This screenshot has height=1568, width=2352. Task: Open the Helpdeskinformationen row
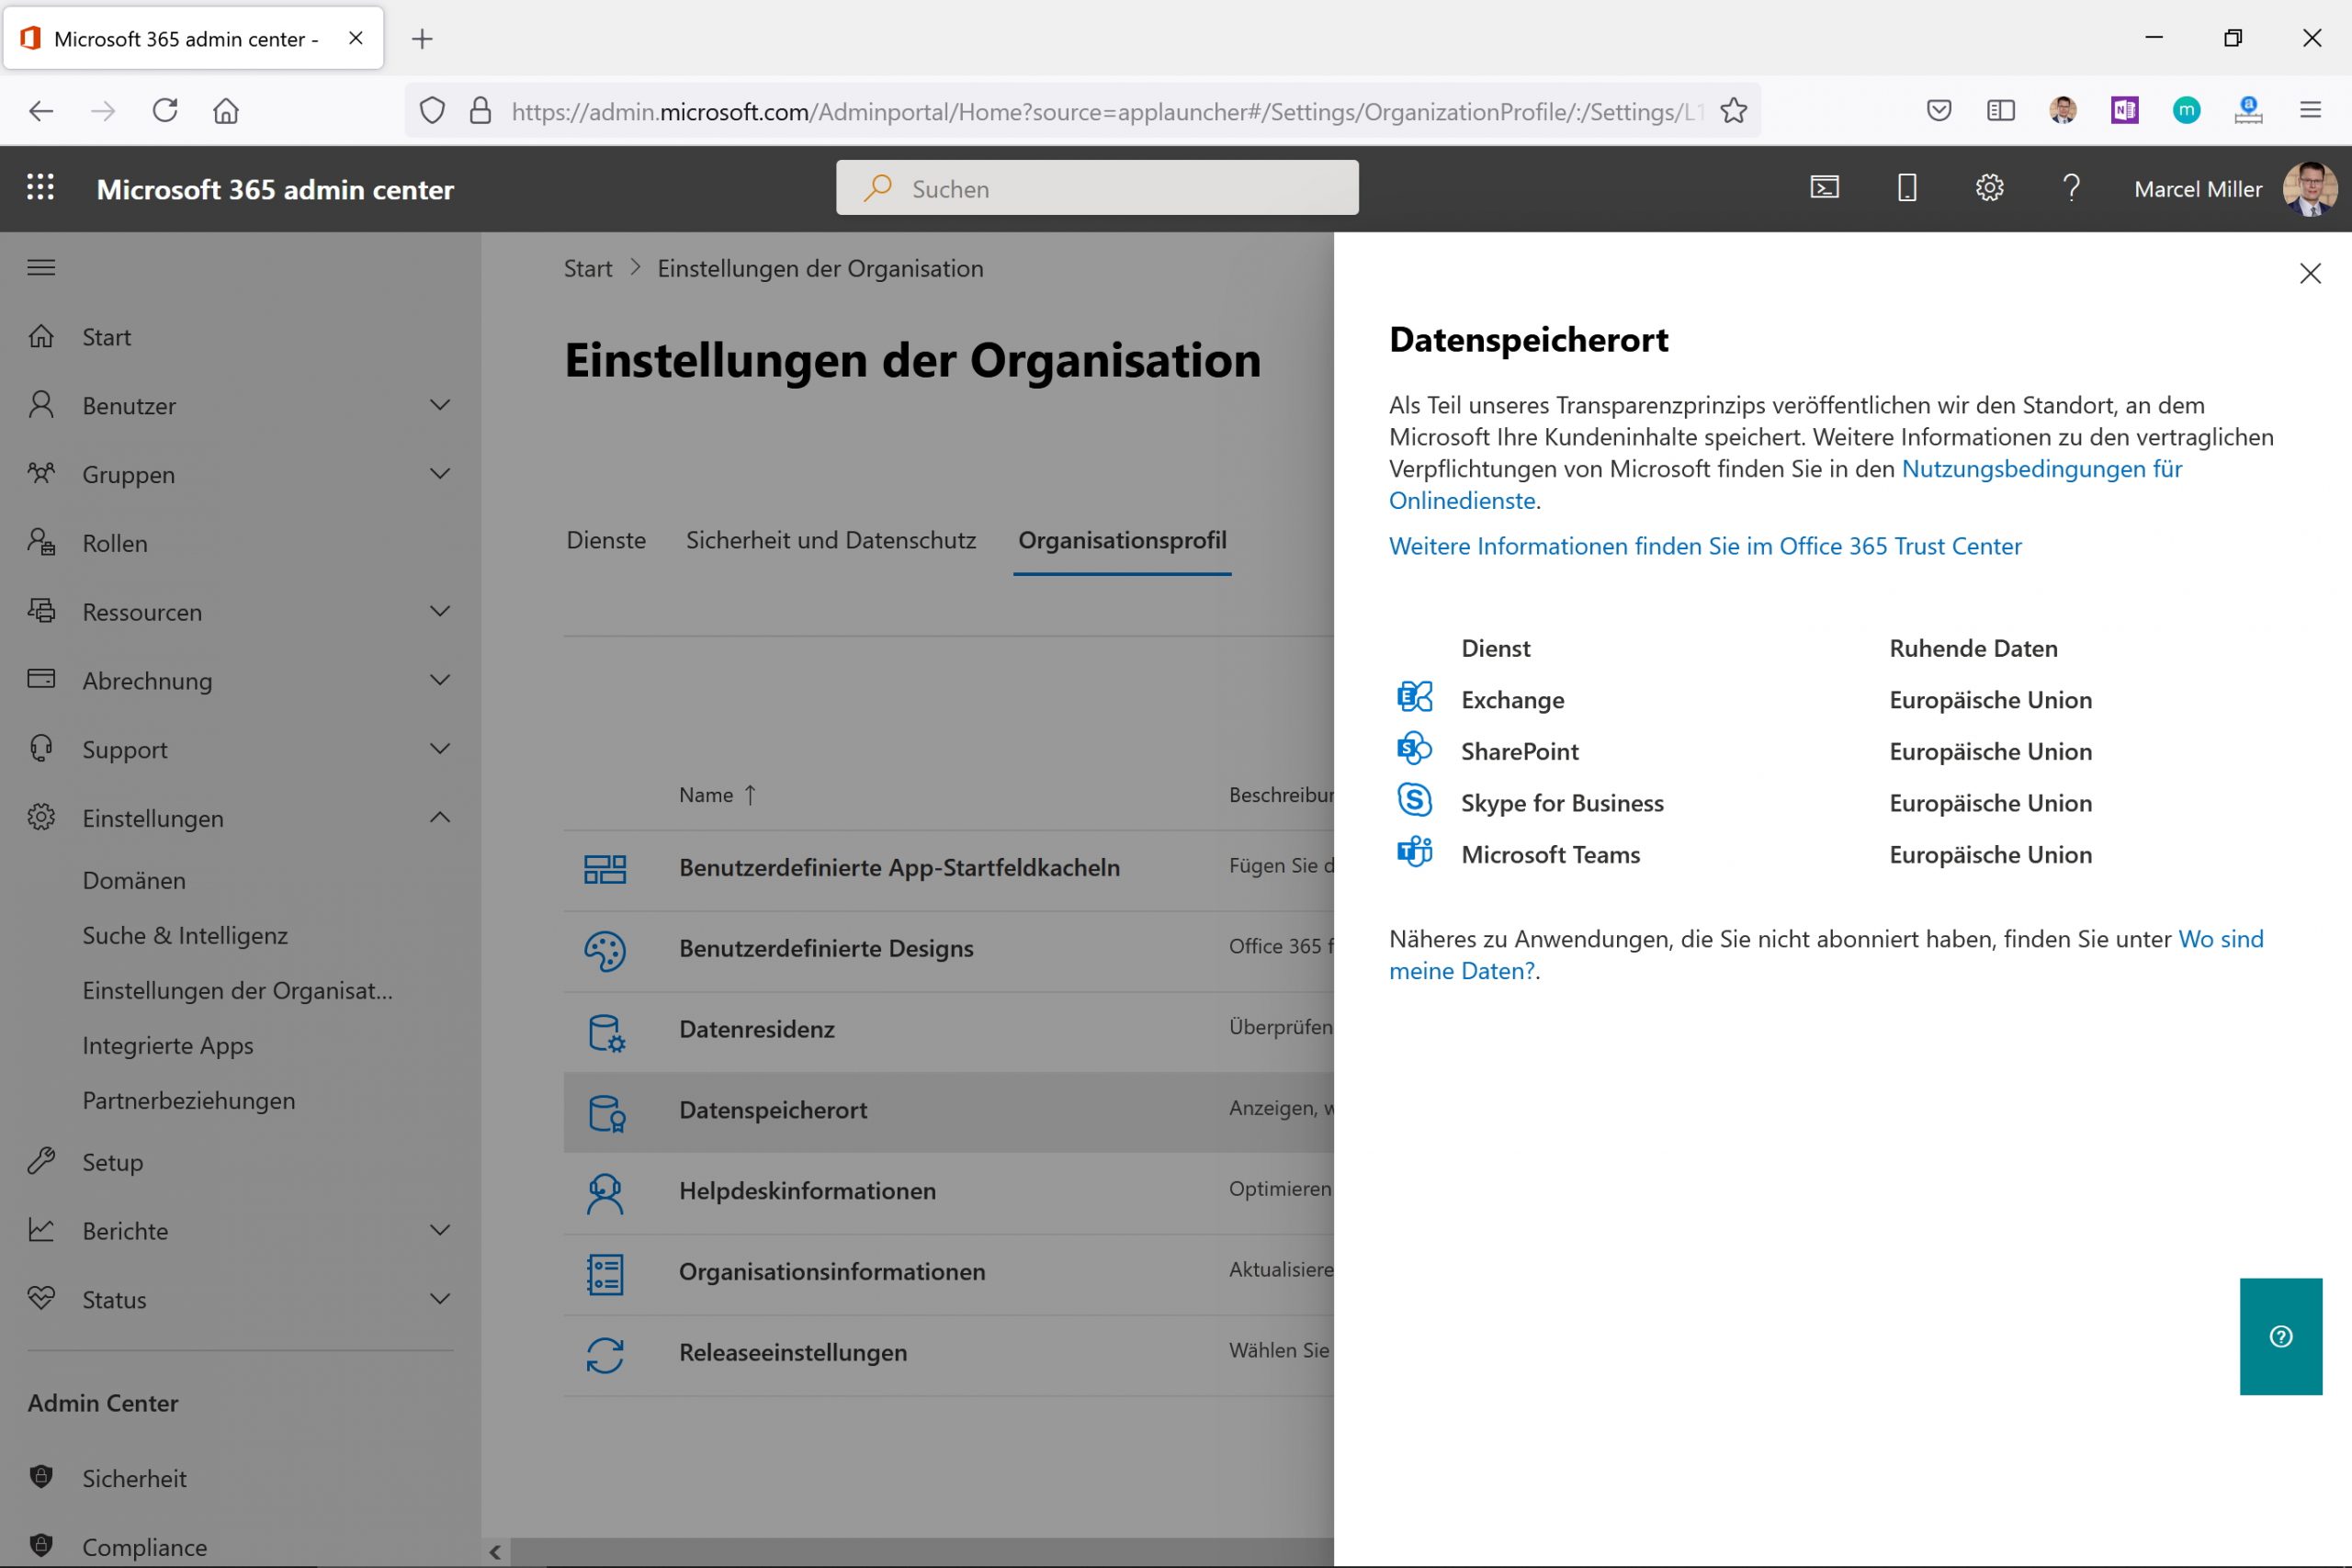pos(948,1193)
